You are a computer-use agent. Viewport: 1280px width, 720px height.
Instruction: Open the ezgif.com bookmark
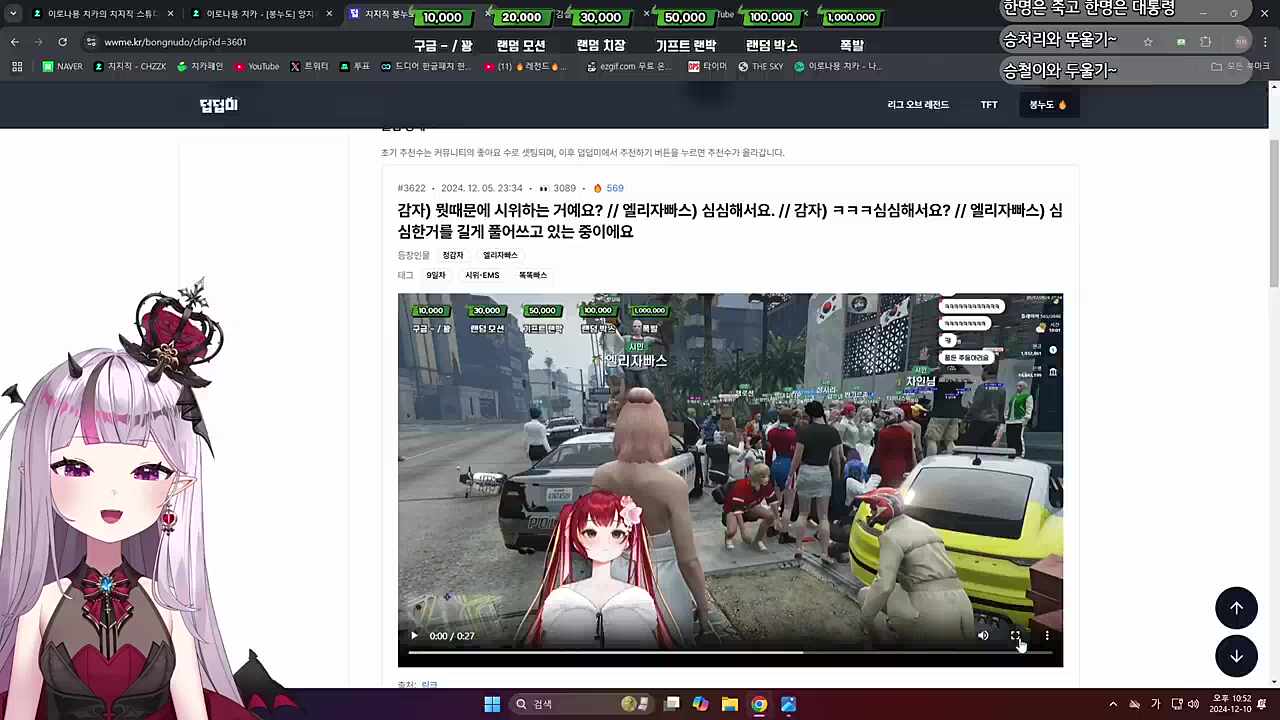pyautogui.click(x=627, y=67)
